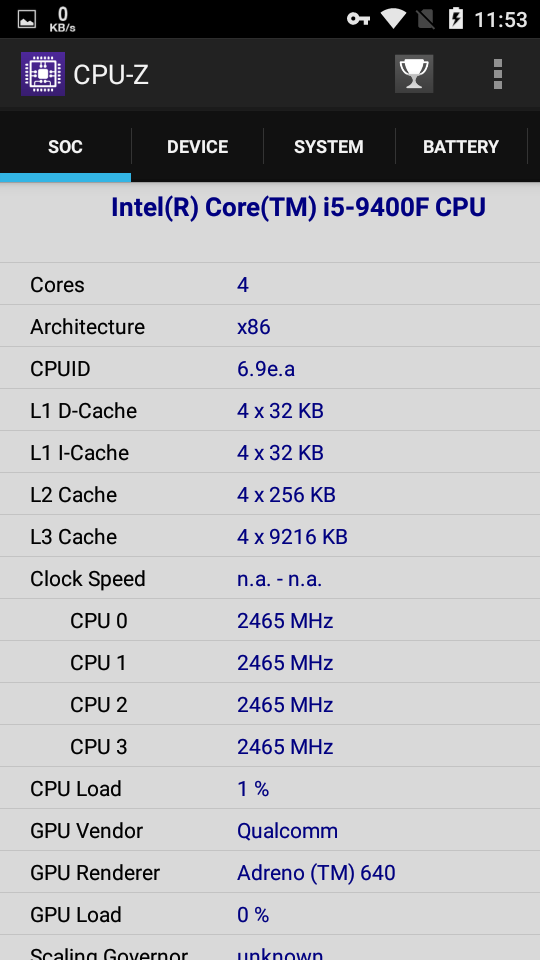Select the GPU Vendor Qualcomm row
Viewport: 540px width, 960px height.
tap(270, 831)
